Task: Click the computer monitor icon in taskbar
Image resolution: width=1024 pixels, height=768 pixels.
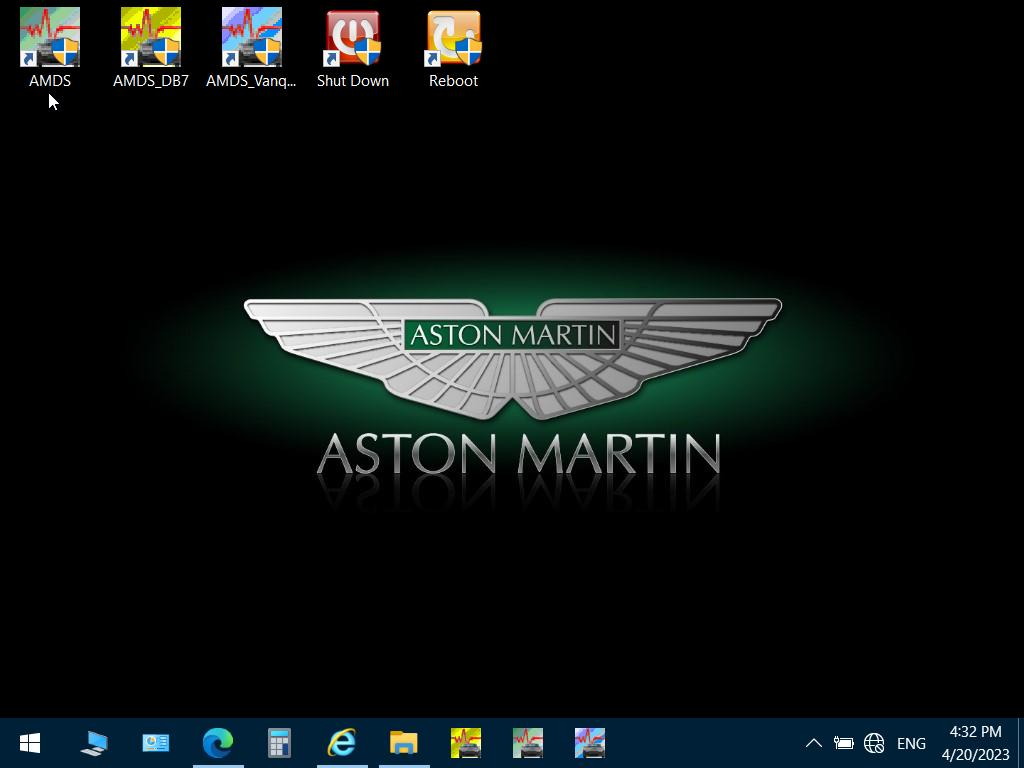Action: 94,743
